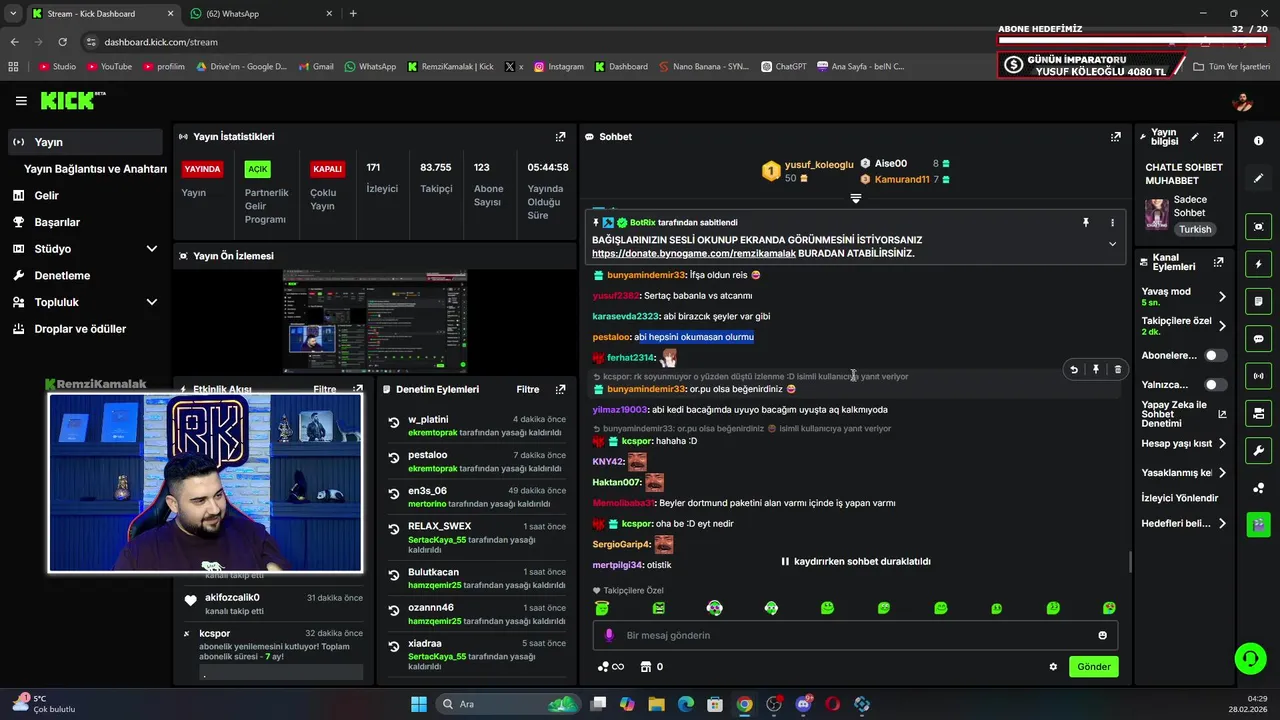Click the document icon in right sidebar
Screen dimensions: 1280x720
[x=1258, y=302]
